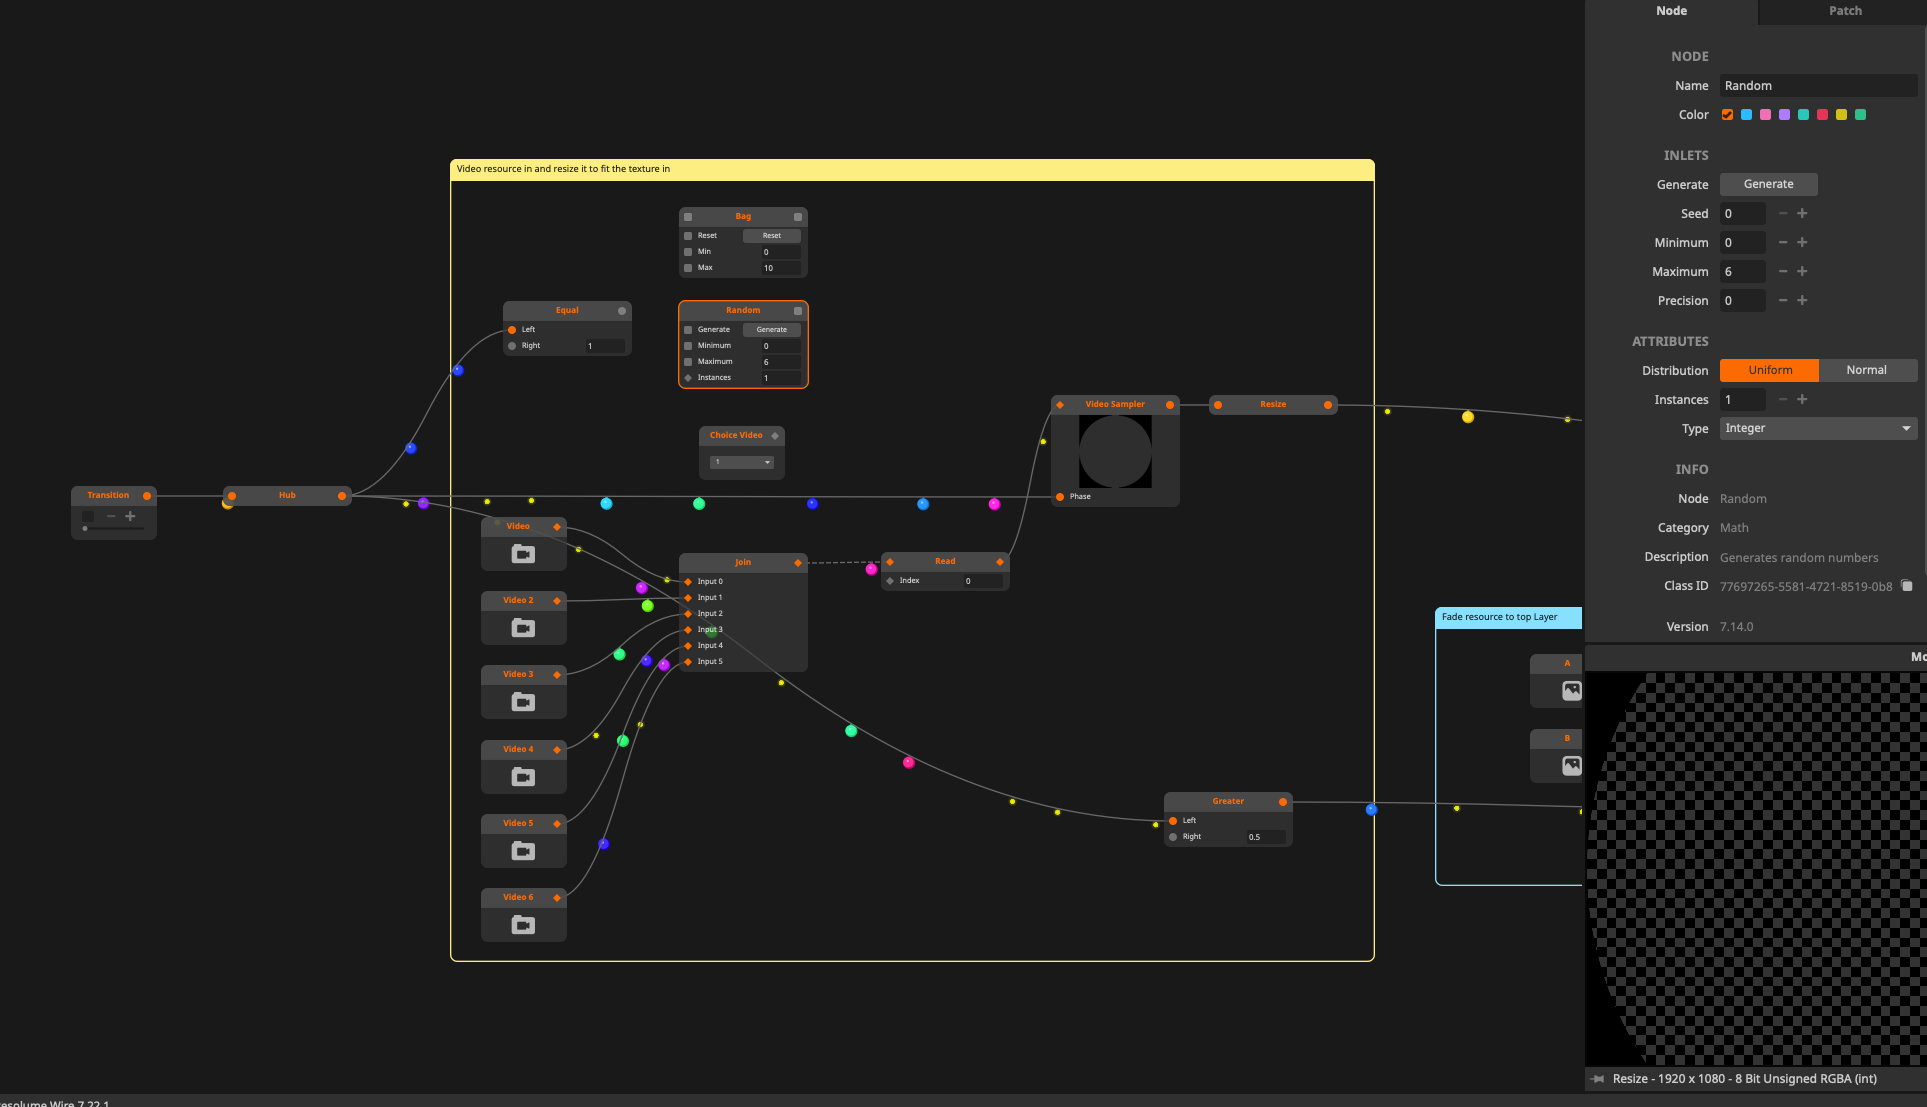Click the Video 6 node camera icon

[x=523, y=925]
